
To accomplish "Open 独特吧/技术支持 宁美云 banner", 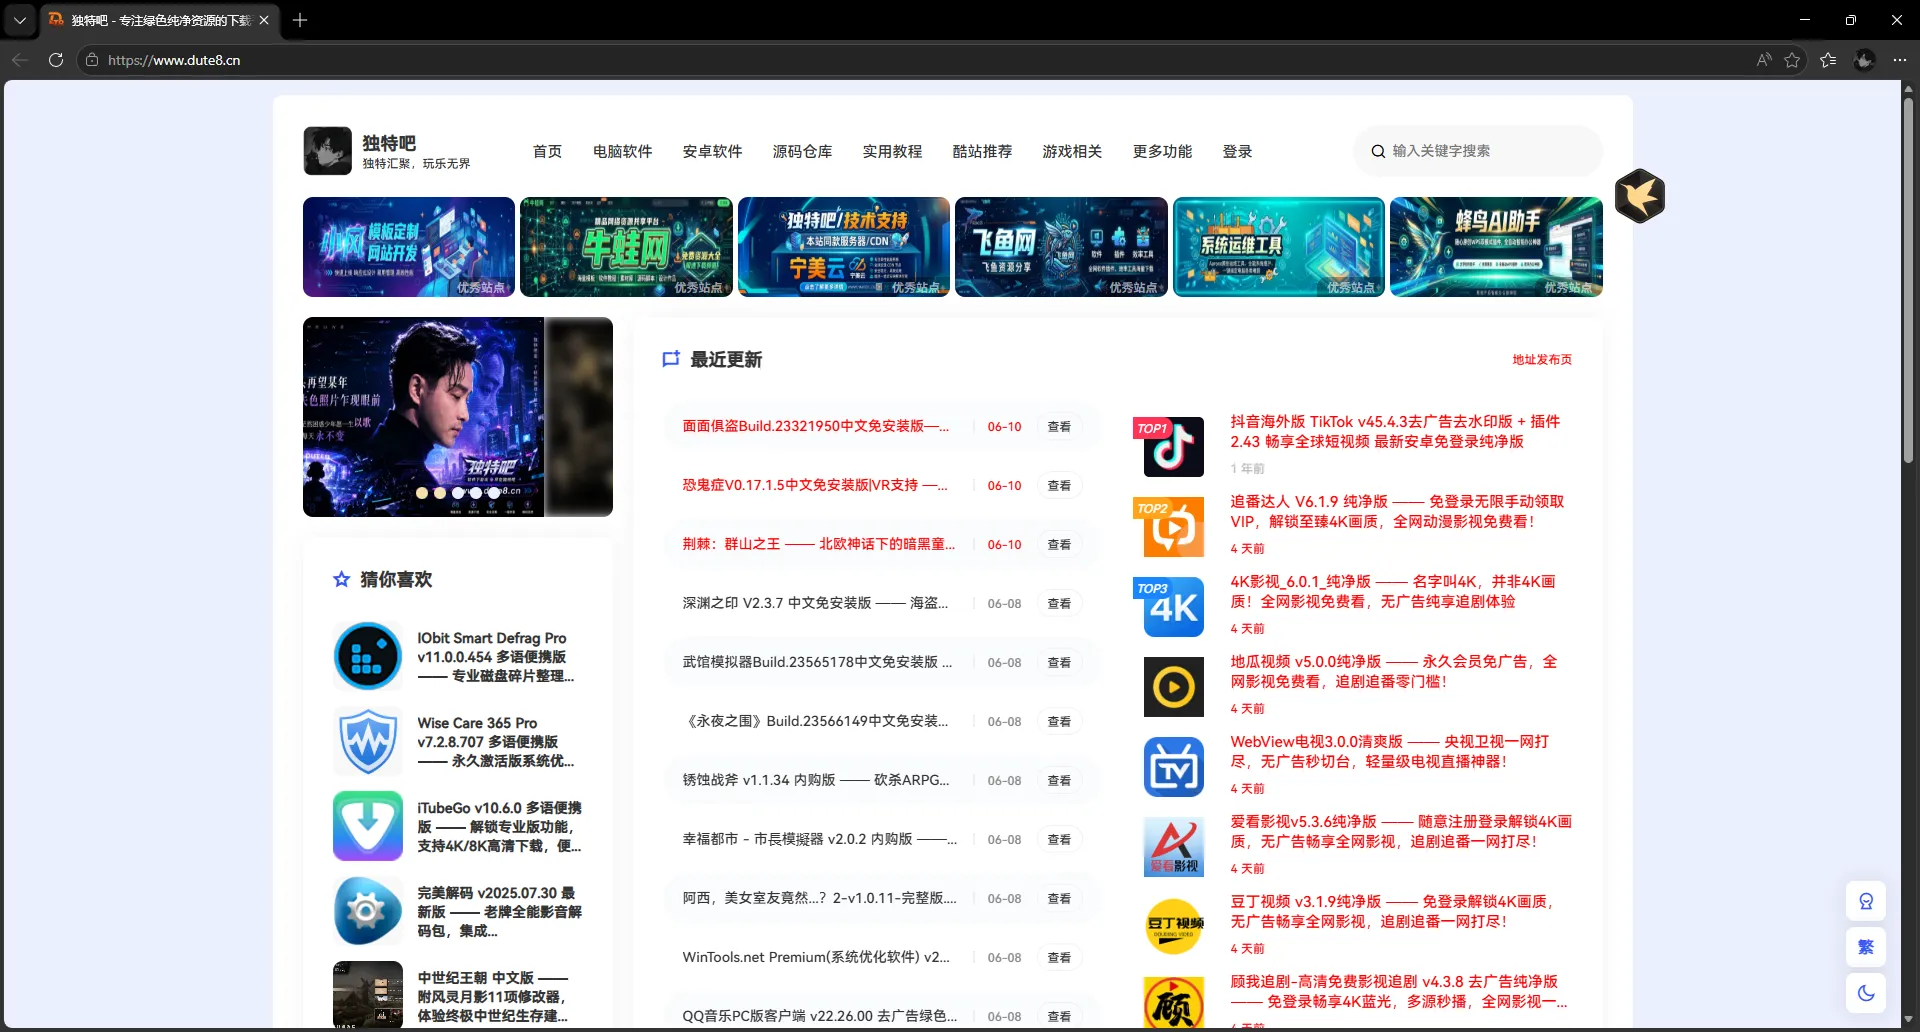I will point(844,247).
